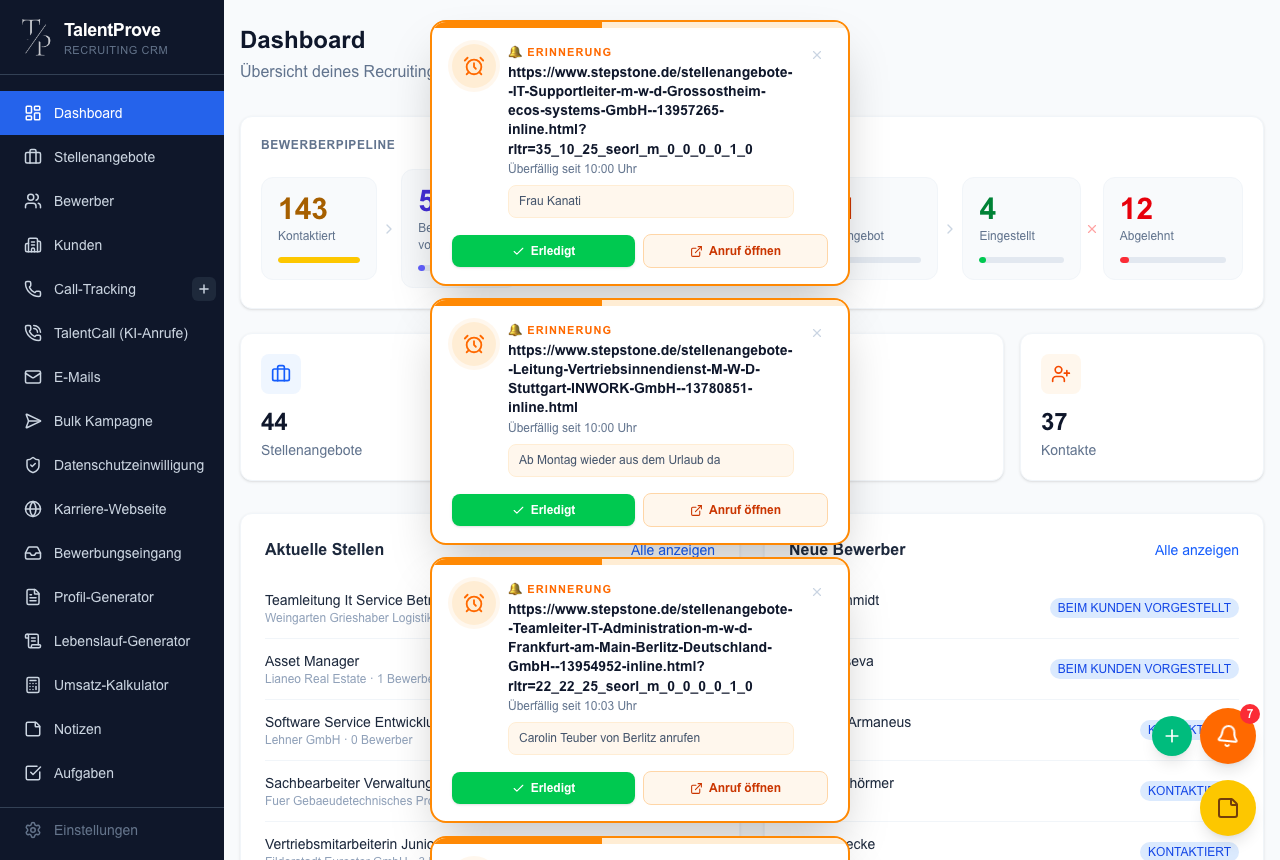Click the plus icon beside Call-Tracking
1280x860 pixels.
(204, 289)
